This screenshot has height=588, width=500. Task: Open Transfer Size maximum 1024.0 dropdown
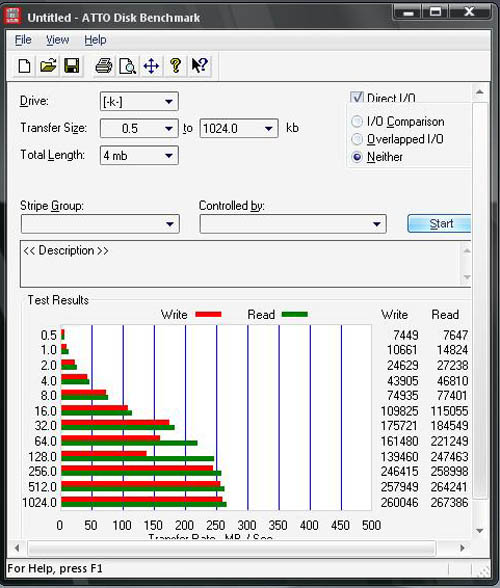268,129
